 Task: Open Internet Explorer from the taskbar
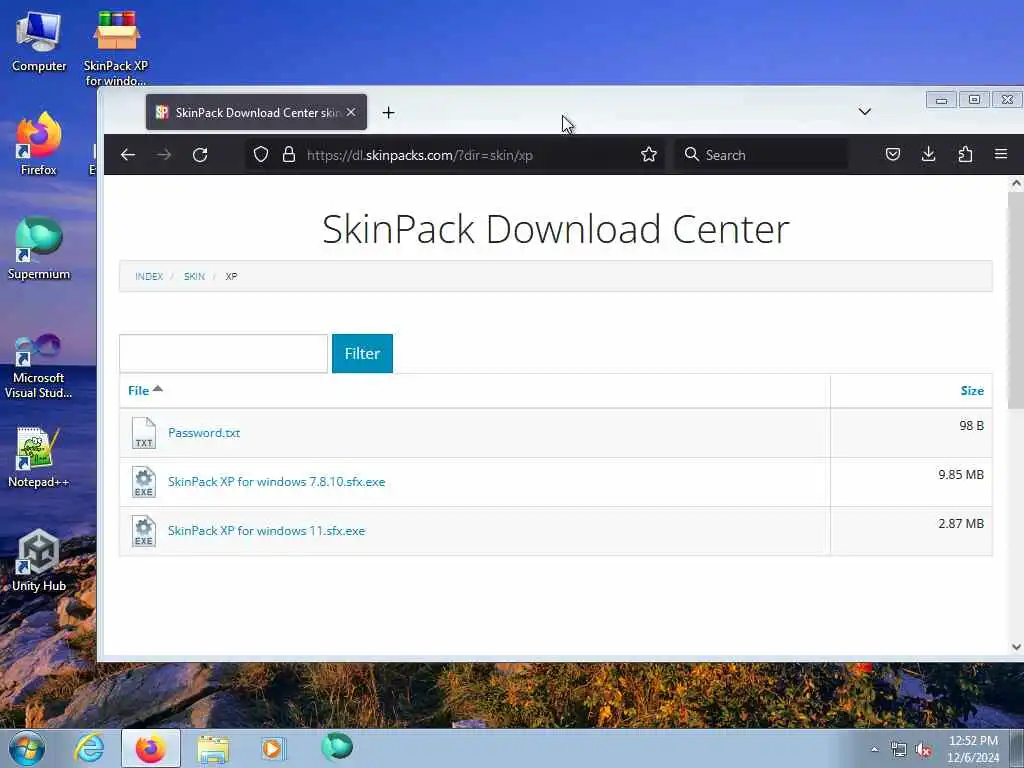(x=89, y=748)
